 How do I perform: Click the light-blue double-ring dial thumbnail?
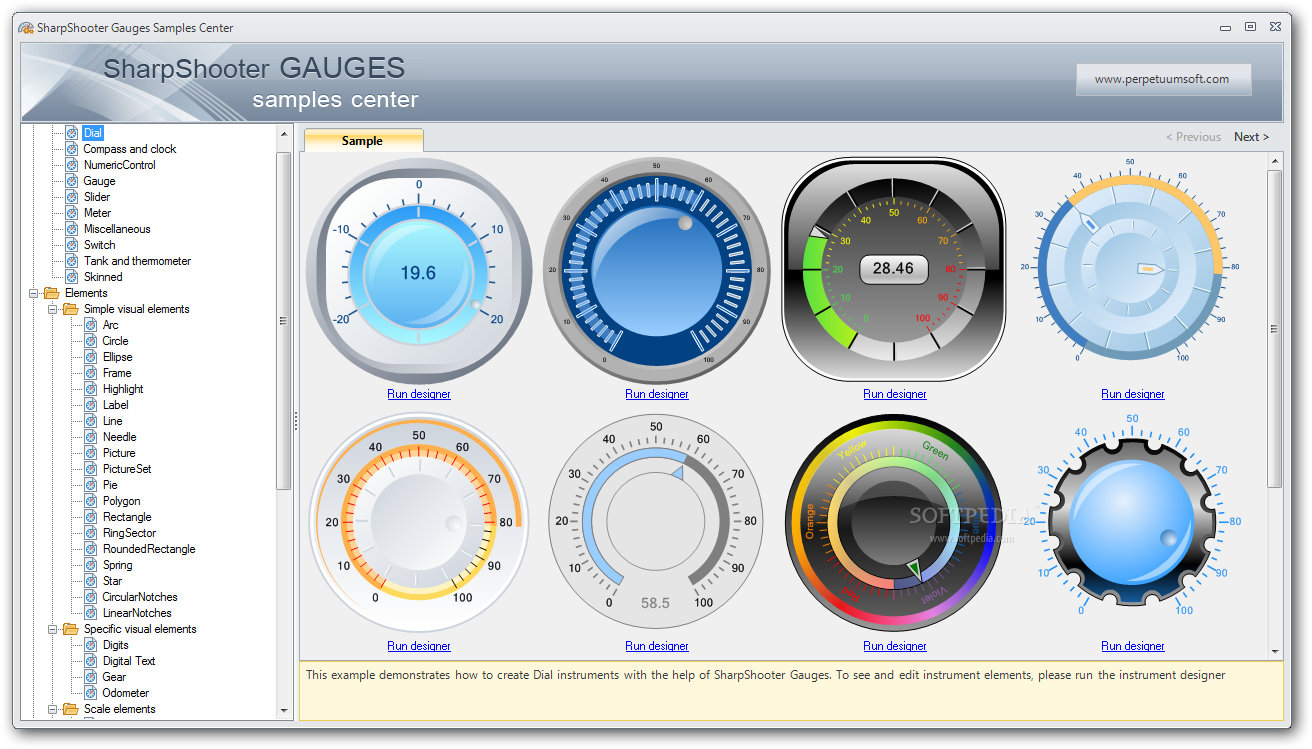click(1130, 268)
